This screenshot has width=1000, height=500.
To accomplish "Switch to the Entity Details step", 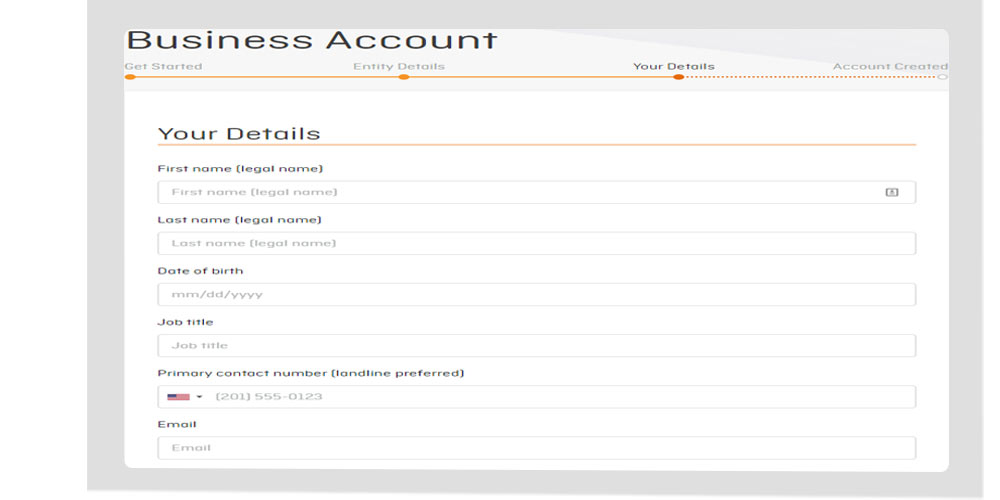I will 399,67.
